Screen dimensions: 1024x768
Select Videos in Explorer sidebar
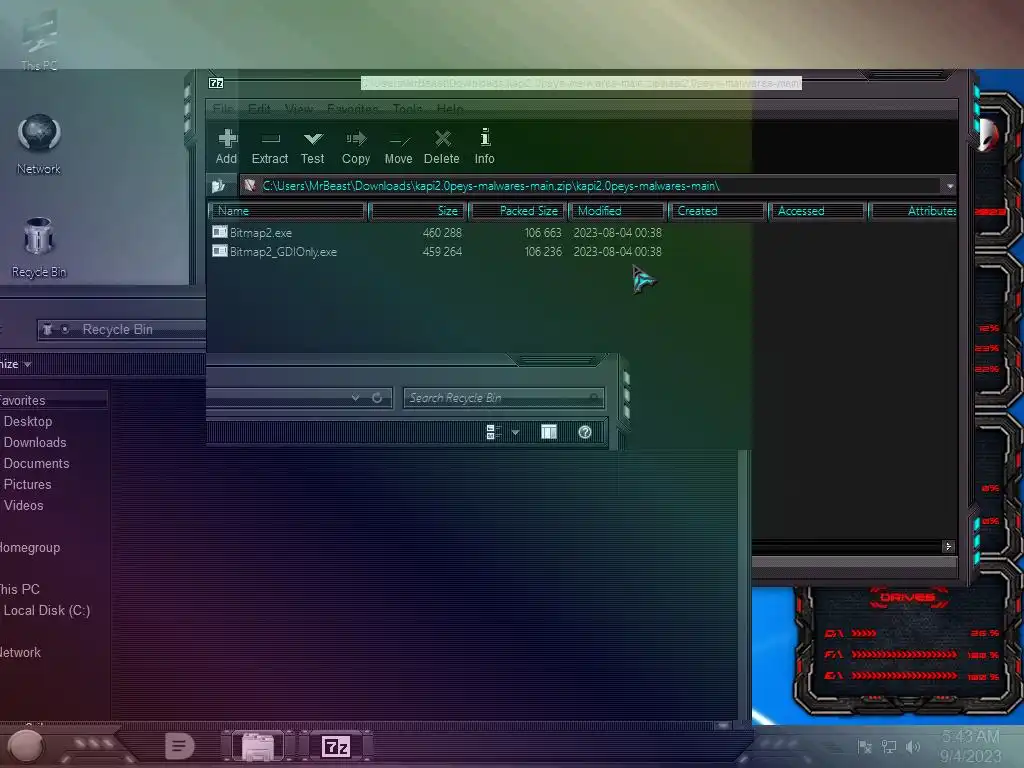[x=24, y=505]
